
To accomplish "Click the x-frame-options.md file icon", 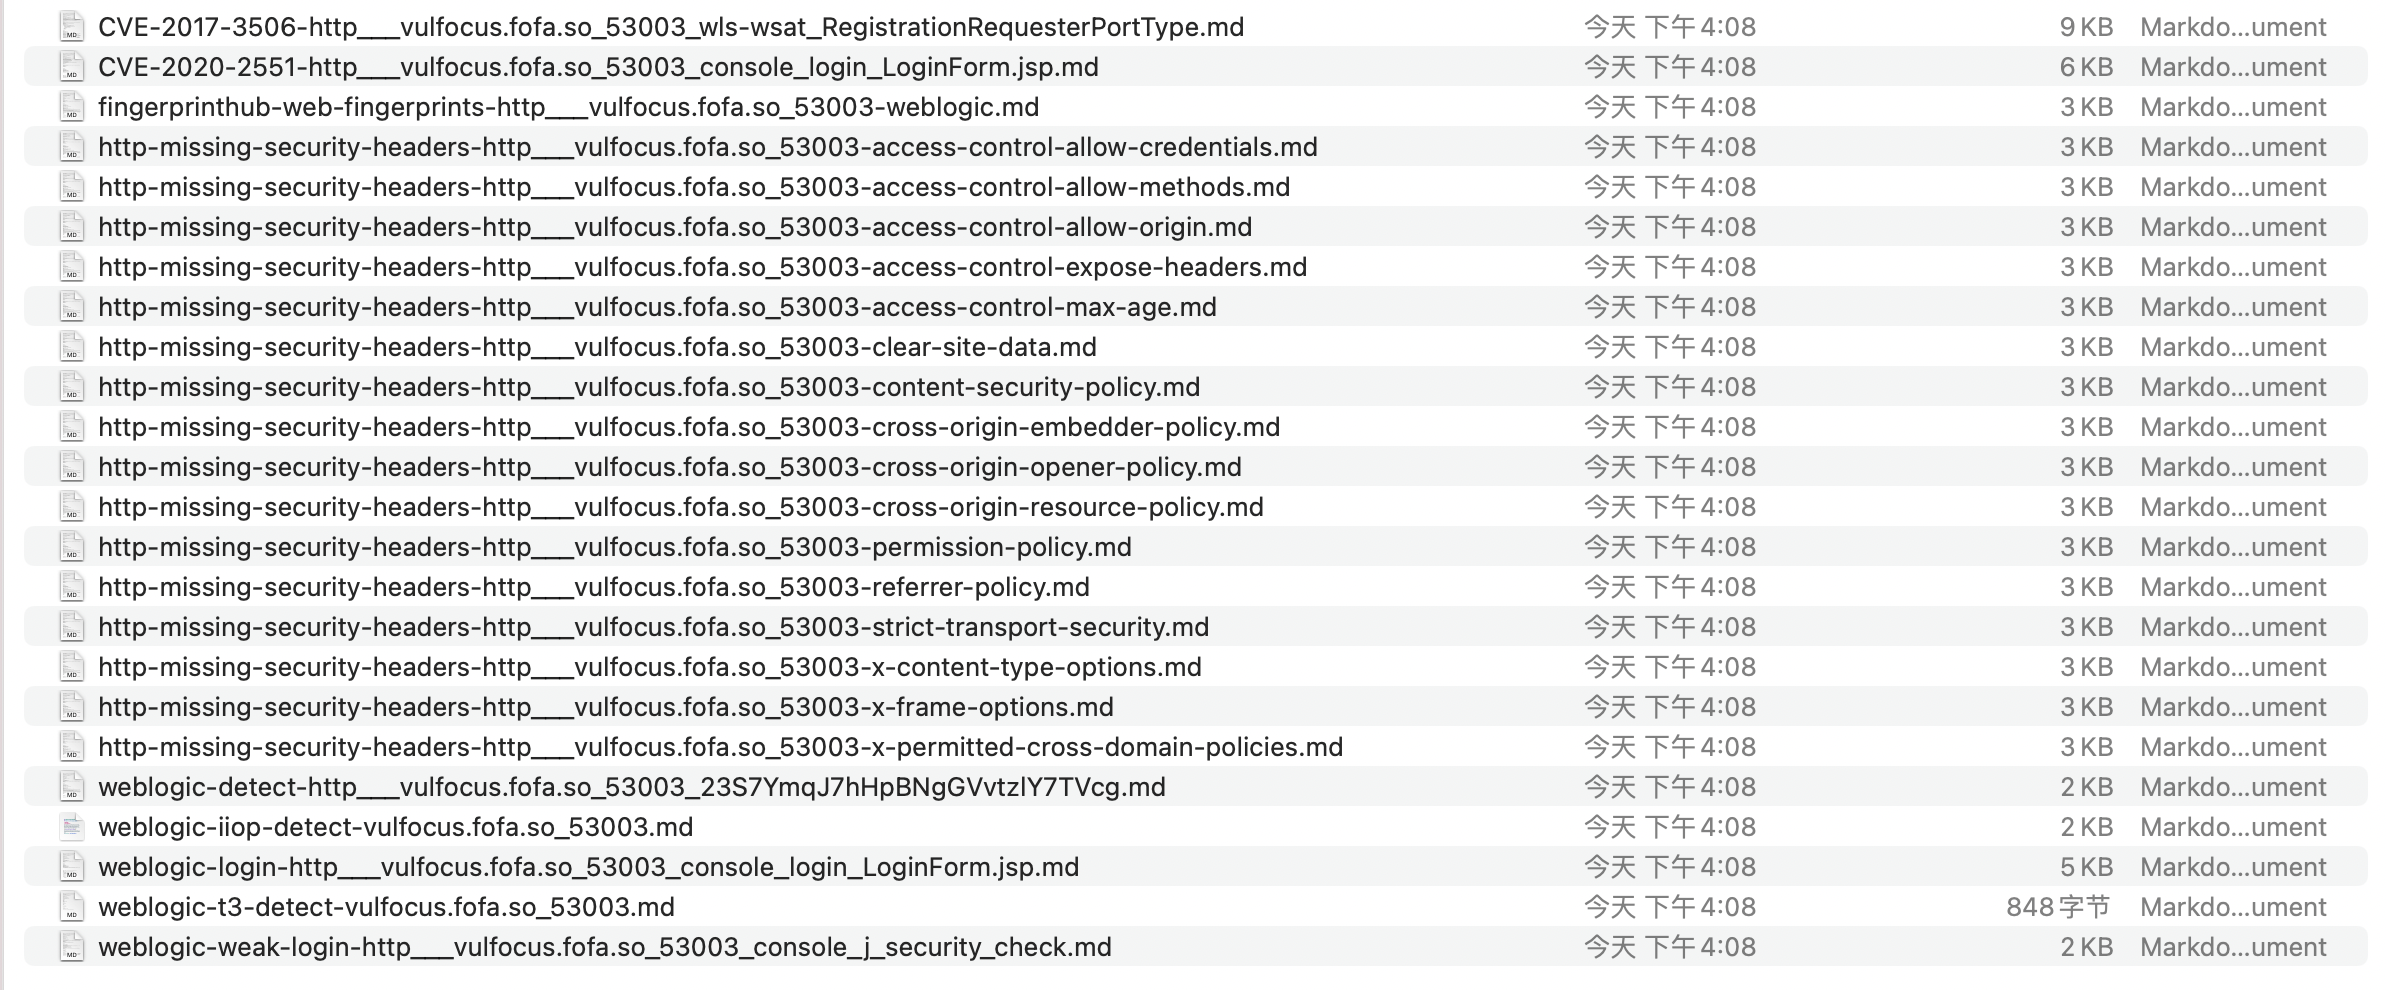I will pos(71,707).
